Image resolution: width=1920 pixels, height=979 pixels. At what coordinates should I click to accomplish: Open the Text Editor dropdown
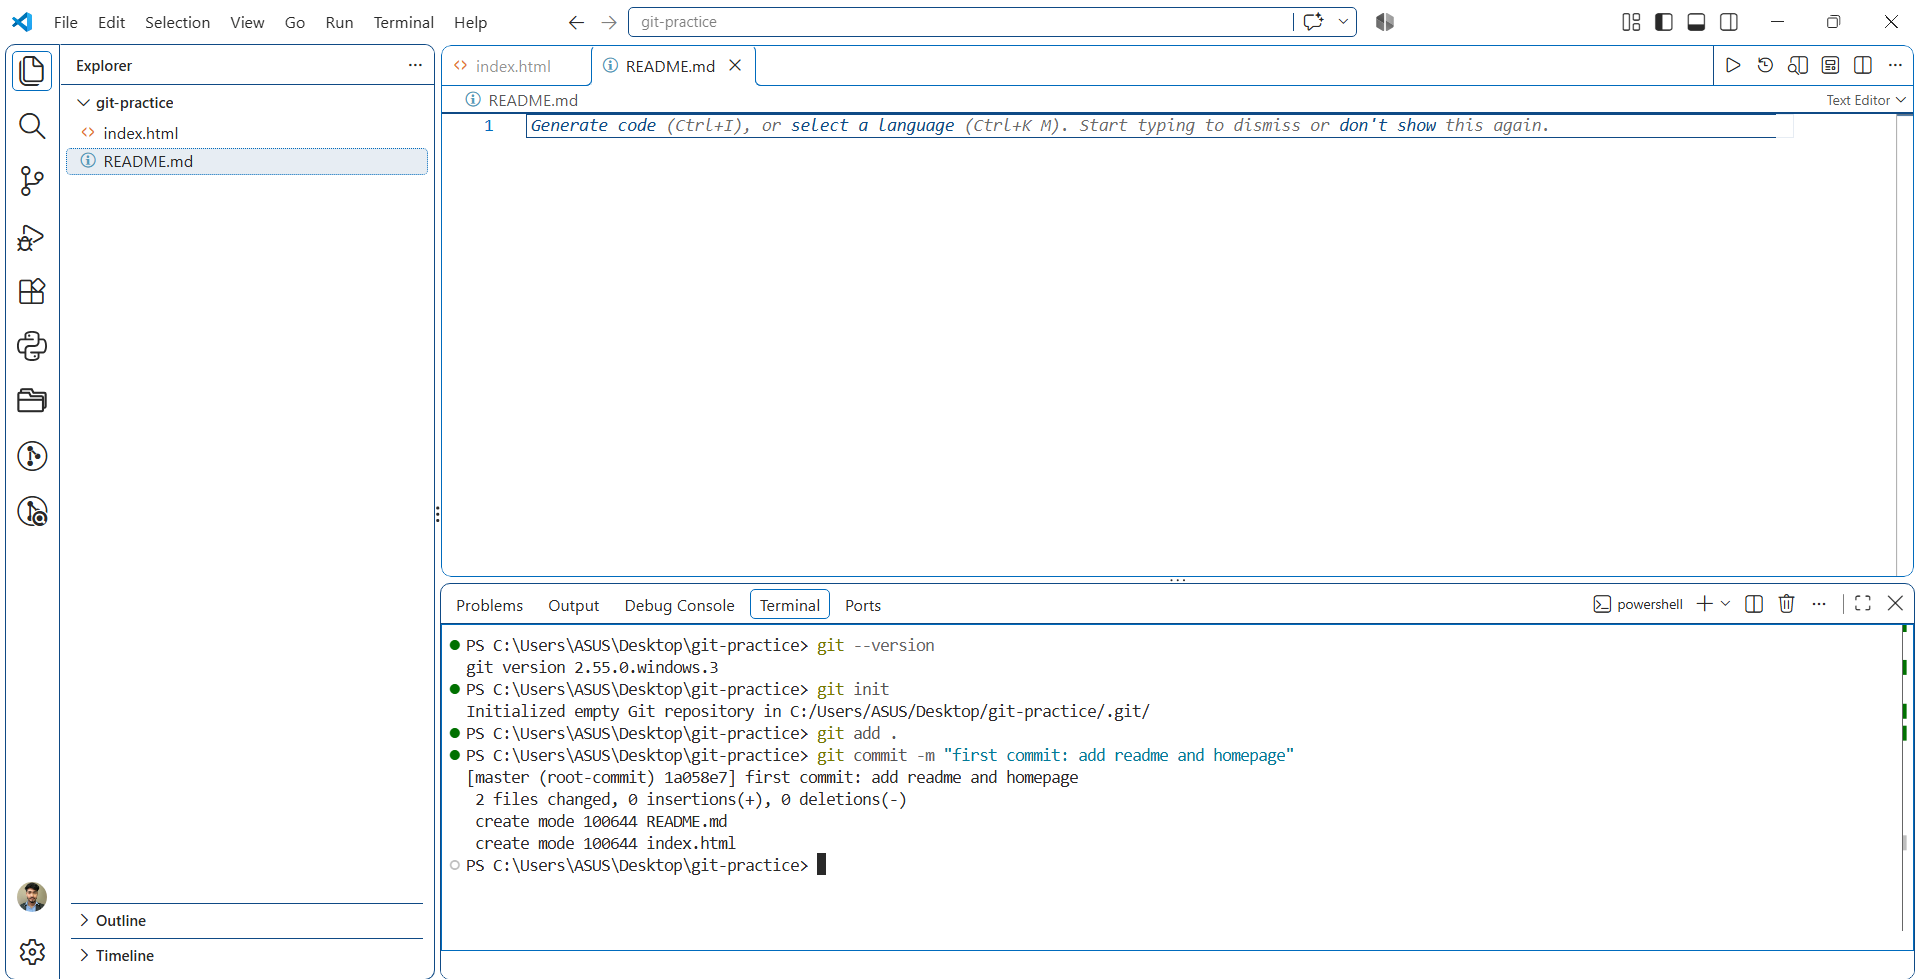click(x=1866, y=100)
